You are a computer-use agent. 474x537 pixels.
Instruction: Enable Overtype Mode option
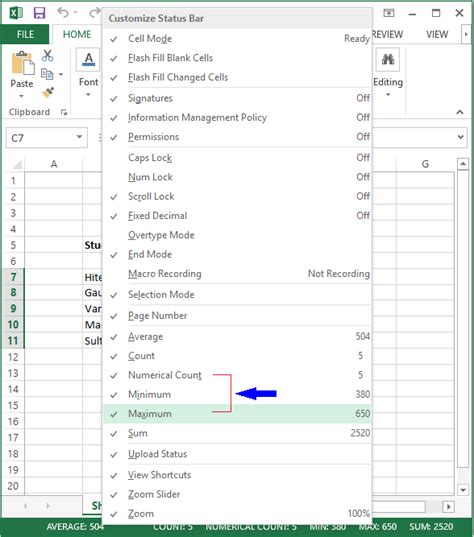click(x=237, y=235)
